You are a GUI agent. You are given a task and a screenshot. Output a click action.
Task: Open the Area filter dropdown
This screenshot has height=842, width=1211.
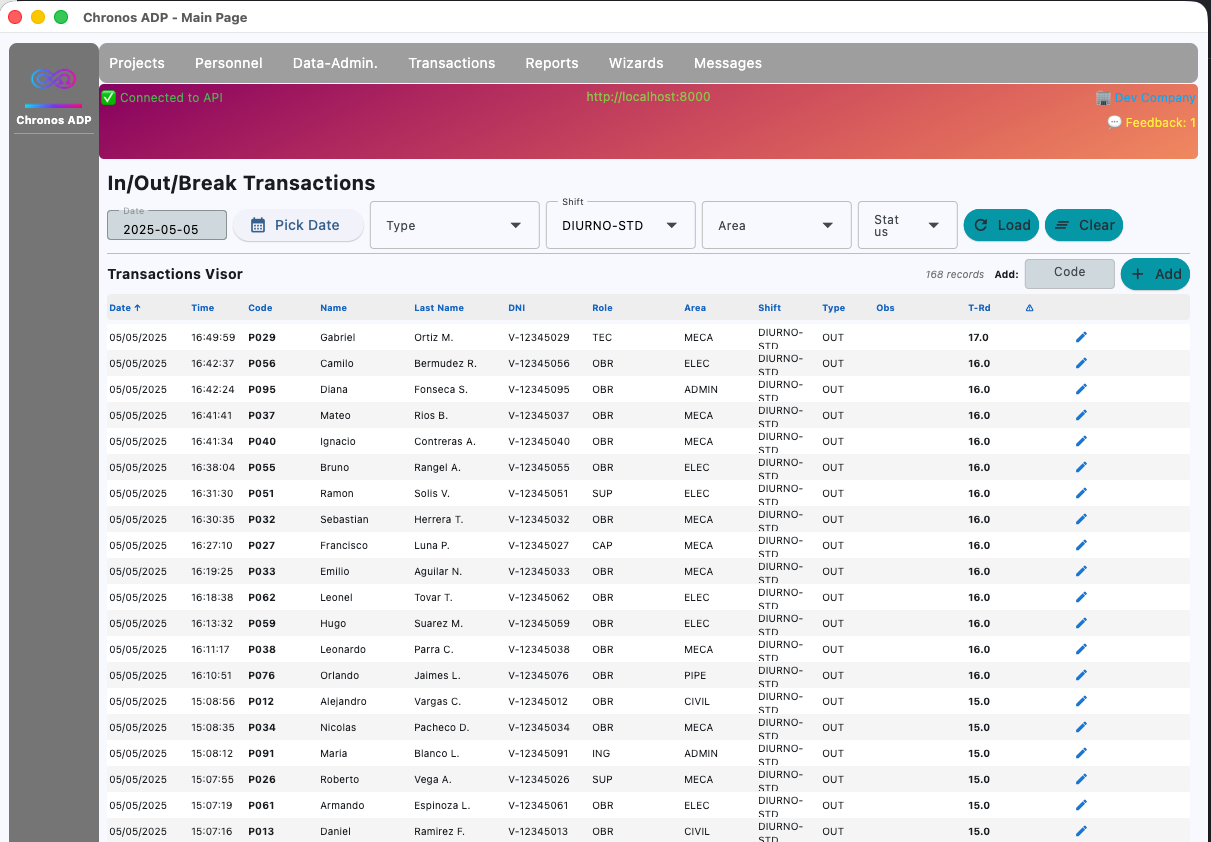(x=776, y=225)
